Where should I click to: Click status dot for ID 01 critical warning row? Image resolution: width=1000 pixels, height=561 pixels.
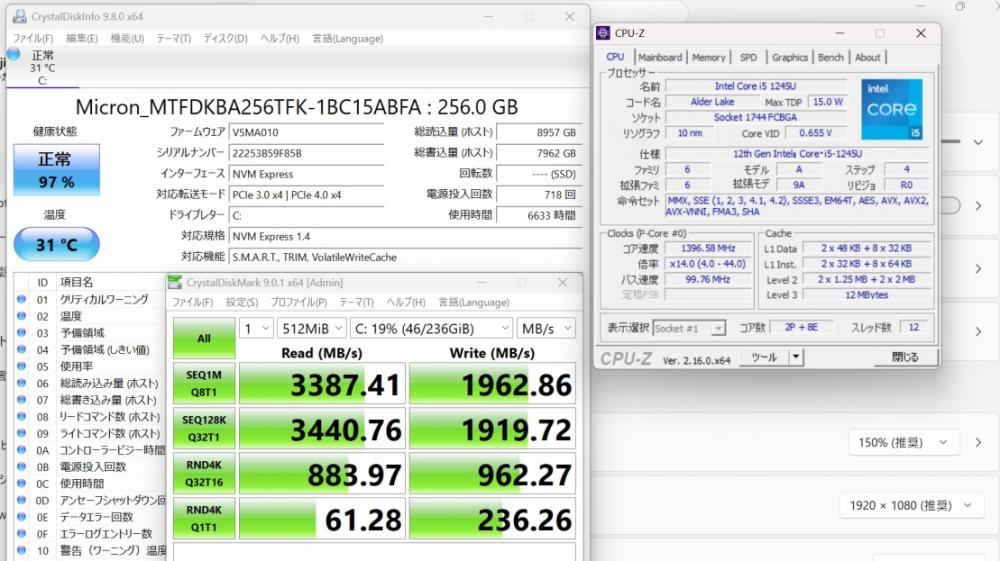(21, 299)
